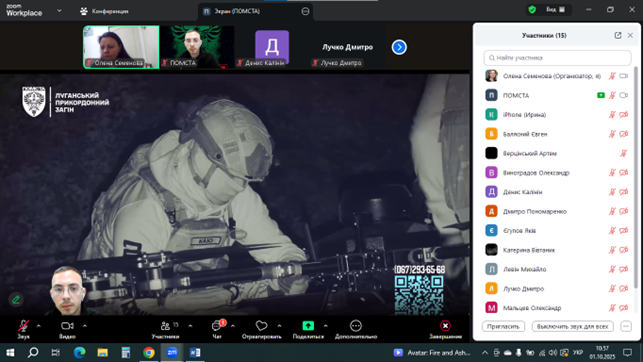
Task: Click the Пригласить button
Action: click(x=503, y=327)
